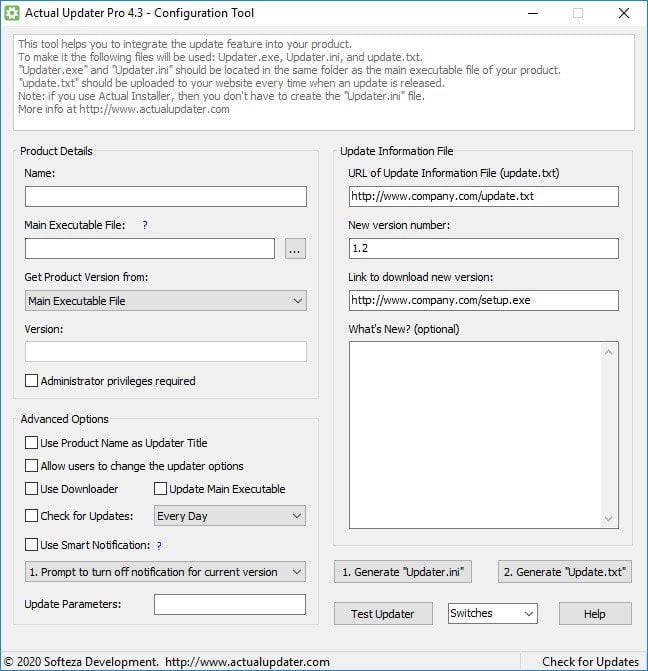Click the question mark next to Use Smart Notification
Viewport: 648px width, 671px height.
pos(159,545)
